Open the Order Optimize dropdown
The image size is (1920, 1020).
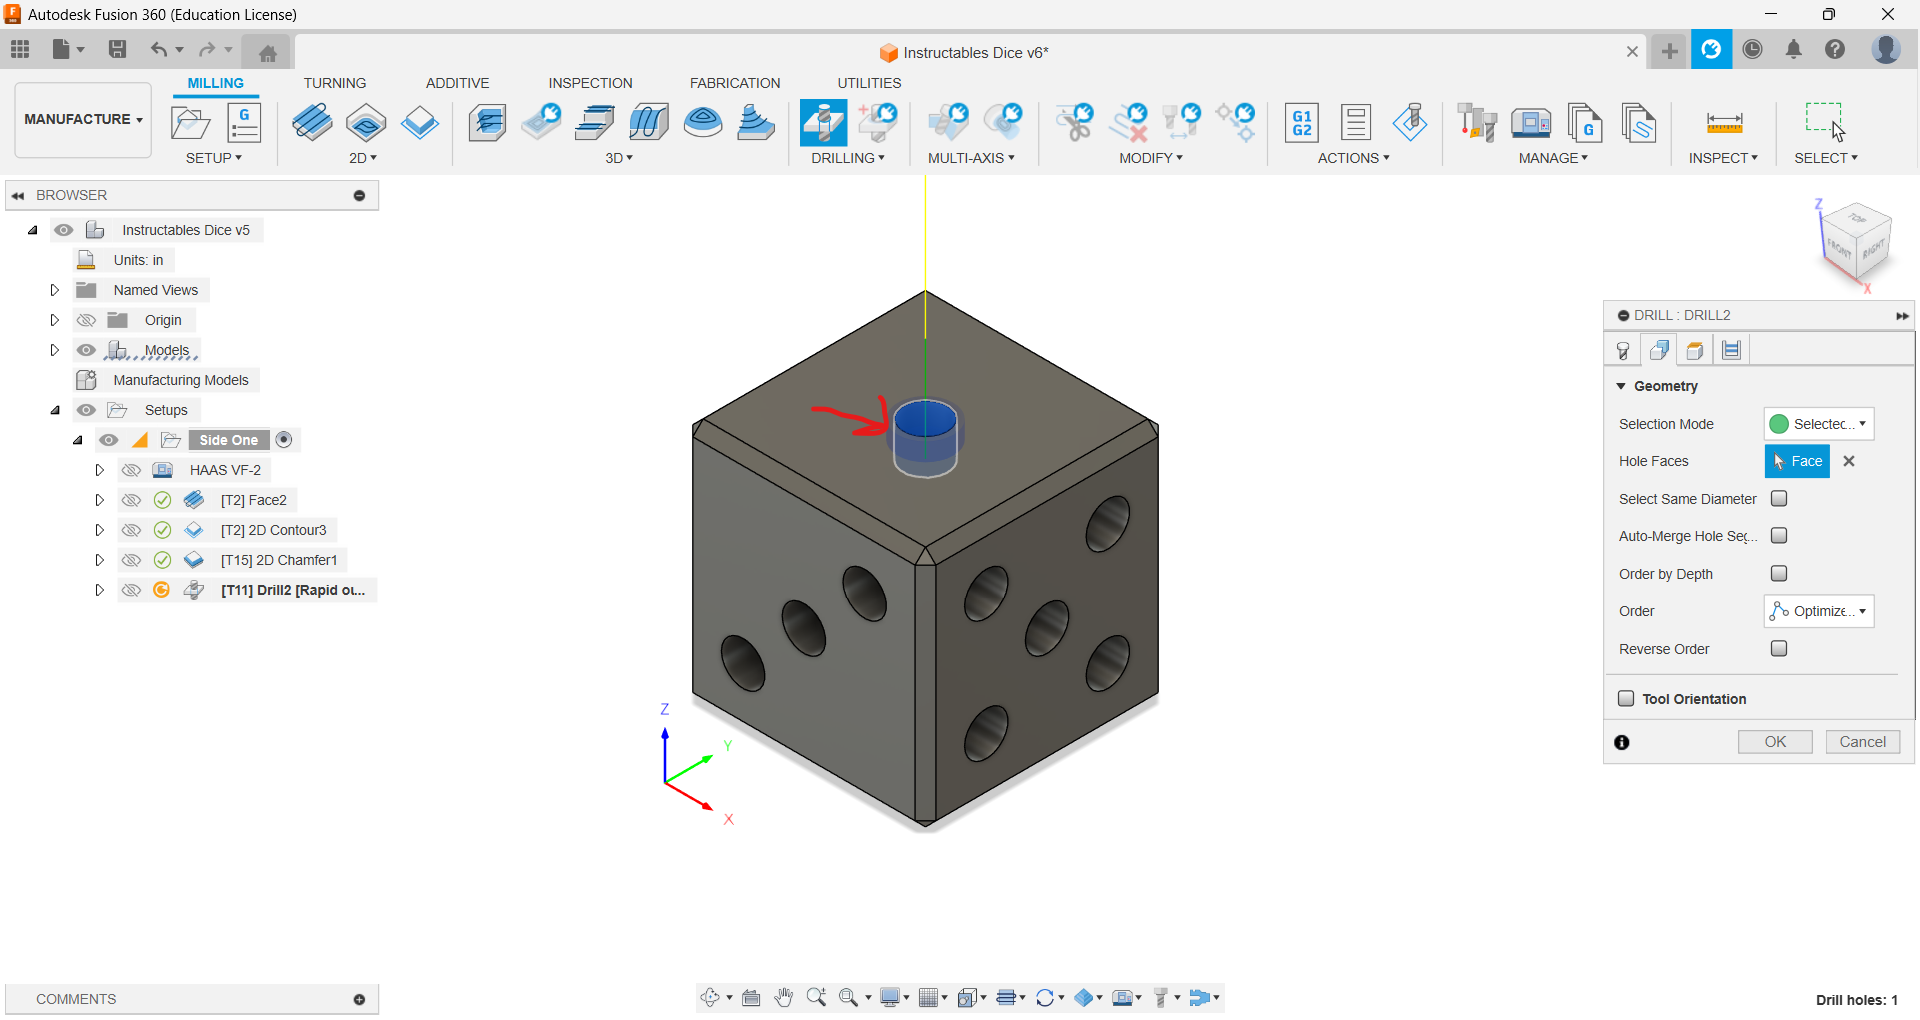pos(1819,611)
